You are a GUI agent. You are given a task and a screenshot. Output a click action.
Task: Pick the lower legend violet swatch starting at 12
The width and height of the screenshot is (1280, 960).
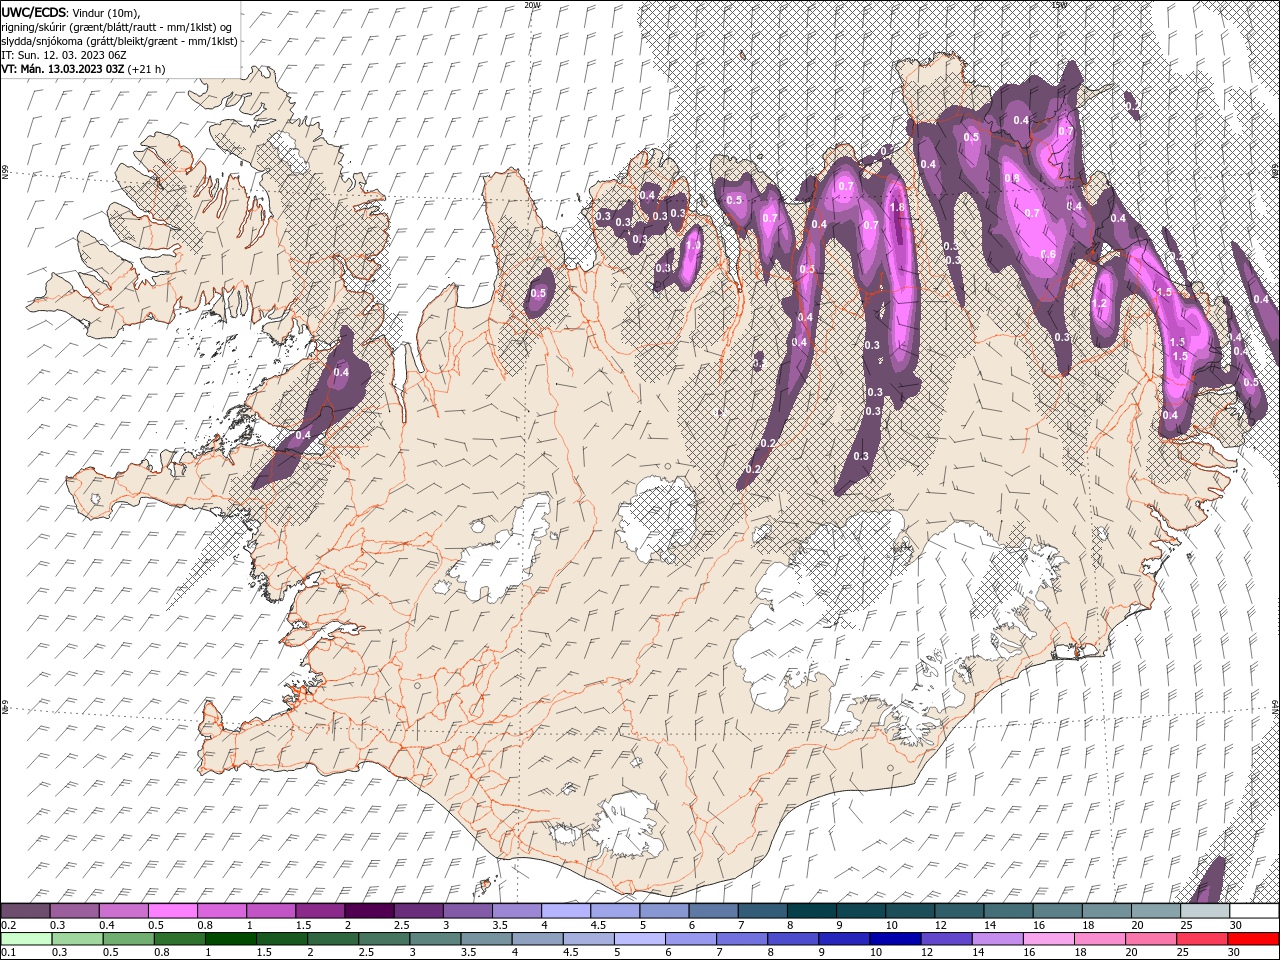tap(945, 939)
